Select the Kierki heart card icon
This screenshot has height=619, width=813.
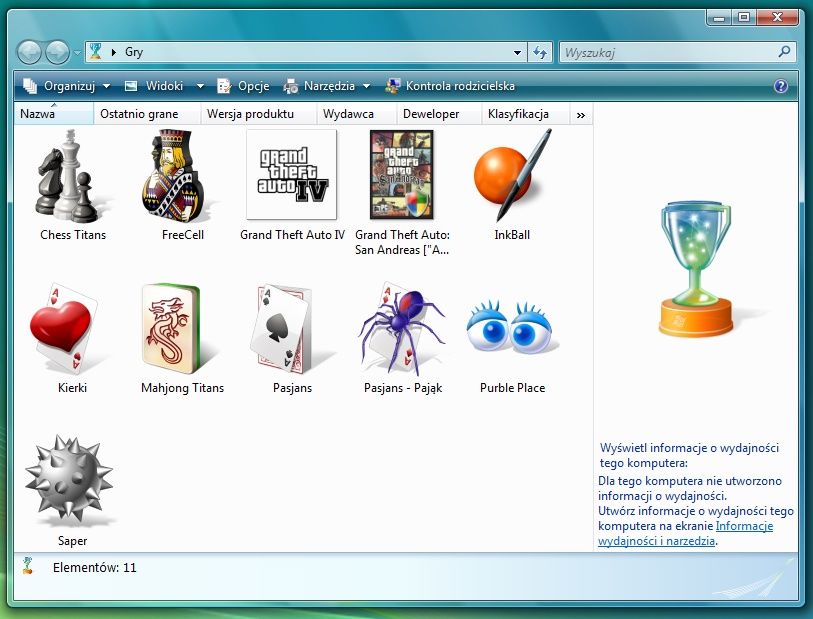tap(64, 328)
